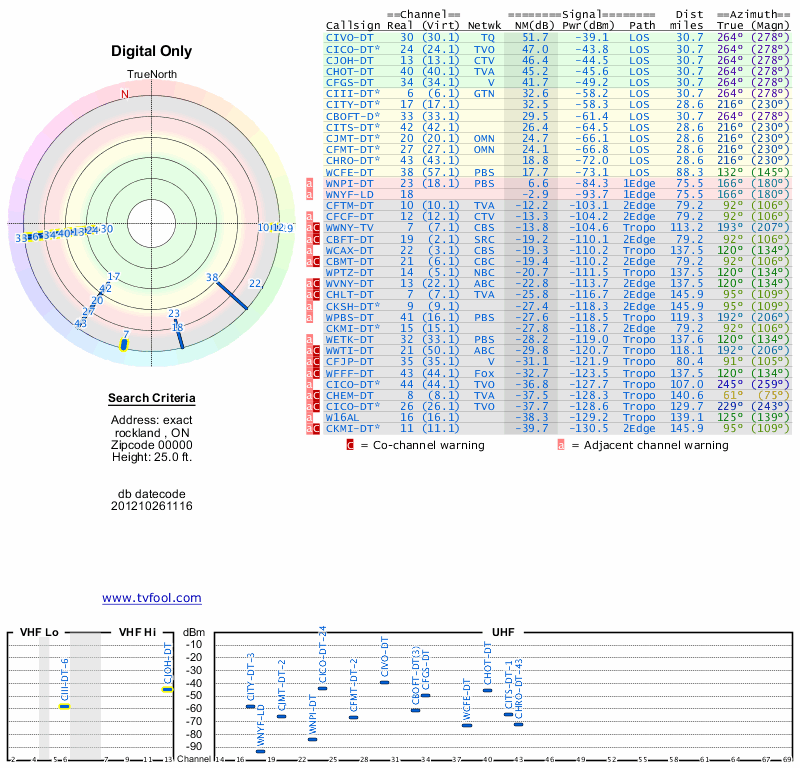Open the CIVO-DT callsign in the table
800x768 pixels.
point(350,37)
